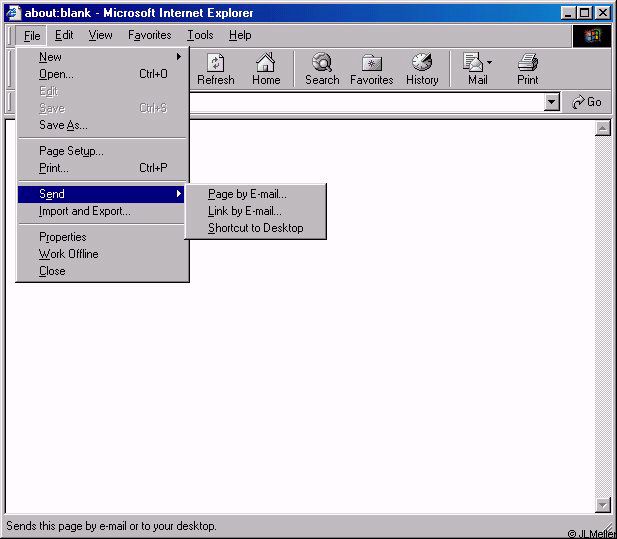Viewport: 617px width, 539px height.
Task: Choose Save As... from File menu
Action: [102, 125]
